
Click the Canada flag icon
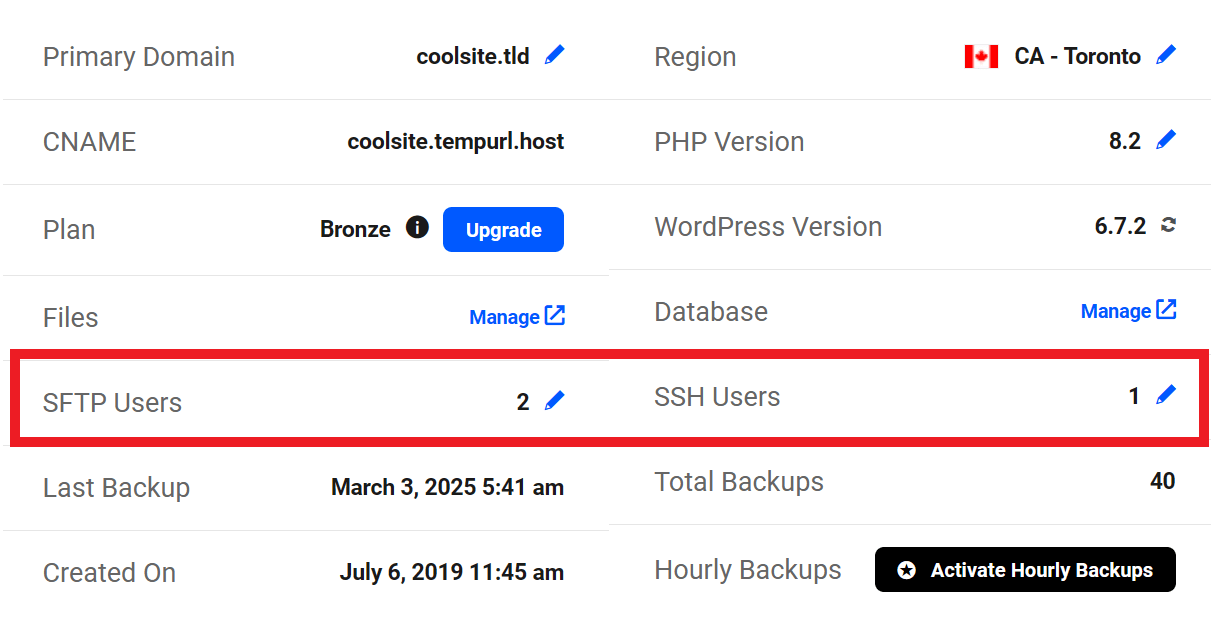[981, 56]
